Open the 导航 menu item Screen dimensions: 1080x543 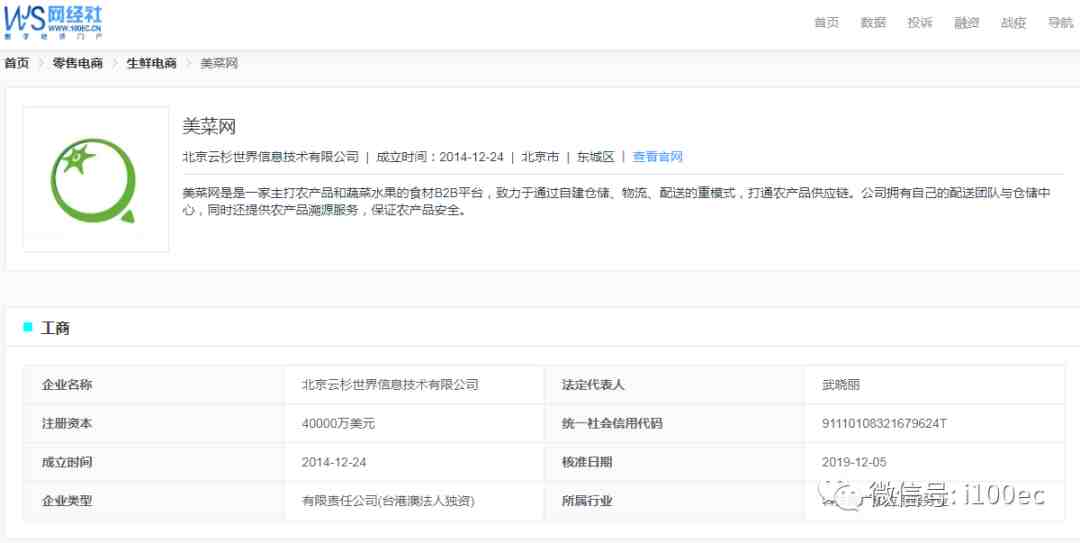[1060, 23]
